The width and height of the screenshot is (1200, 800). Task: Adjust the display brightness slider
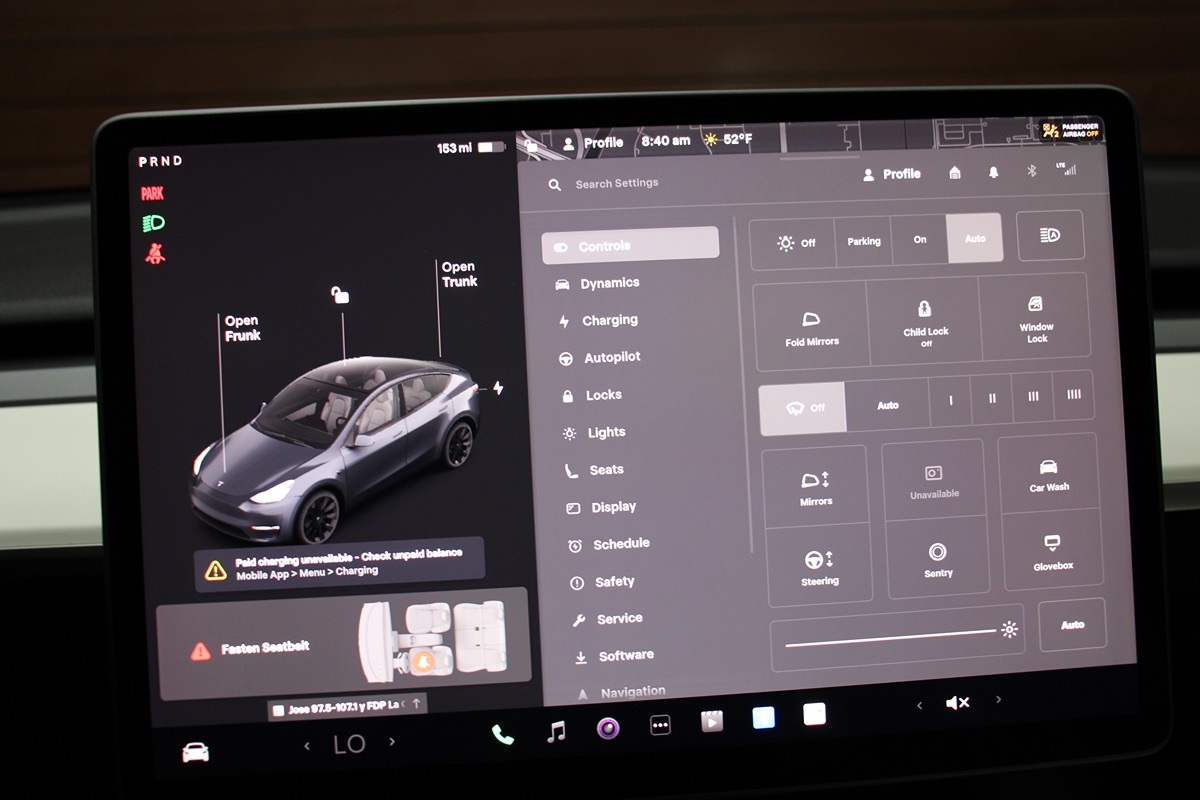[890, 632]
